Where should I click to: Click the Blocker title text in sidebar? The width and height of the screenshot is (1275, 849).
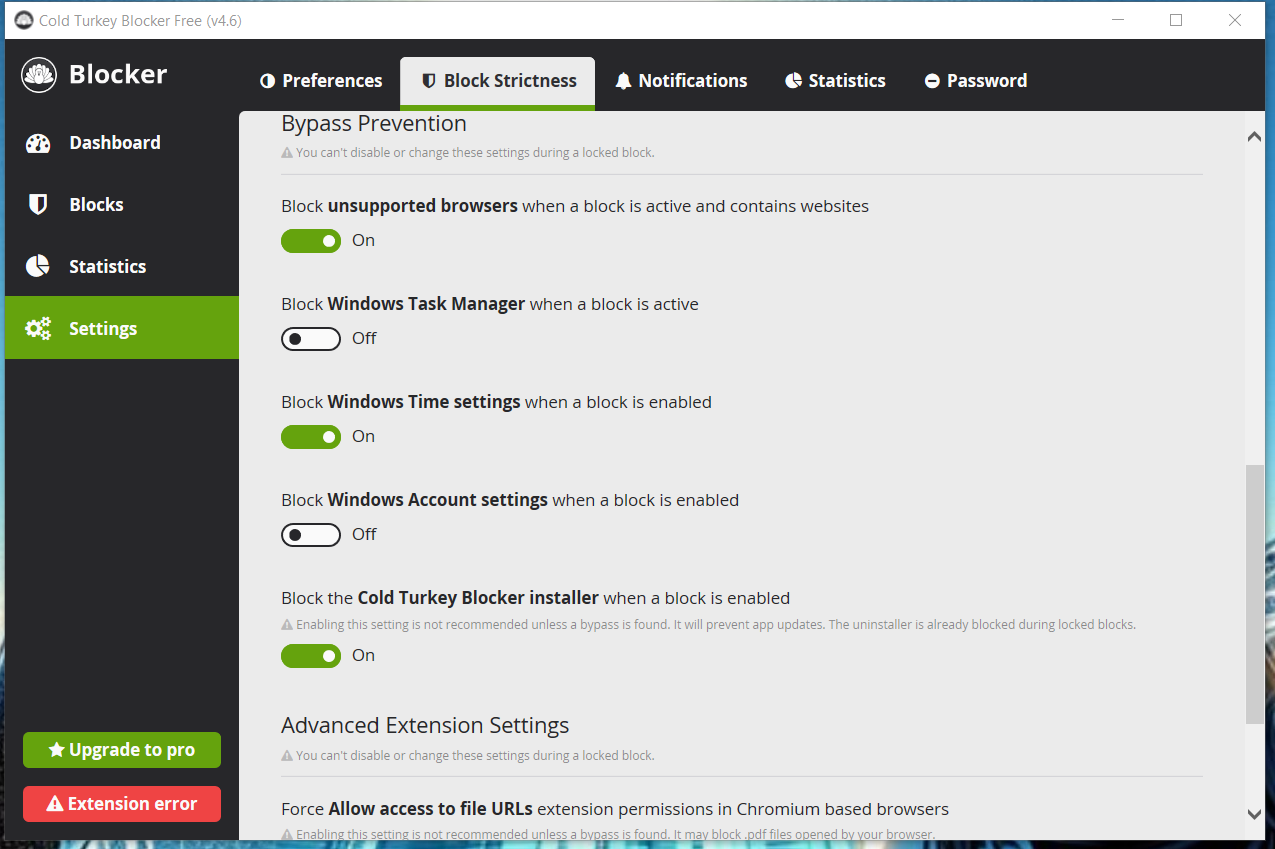pyautogui.click(x=118, y=75)
